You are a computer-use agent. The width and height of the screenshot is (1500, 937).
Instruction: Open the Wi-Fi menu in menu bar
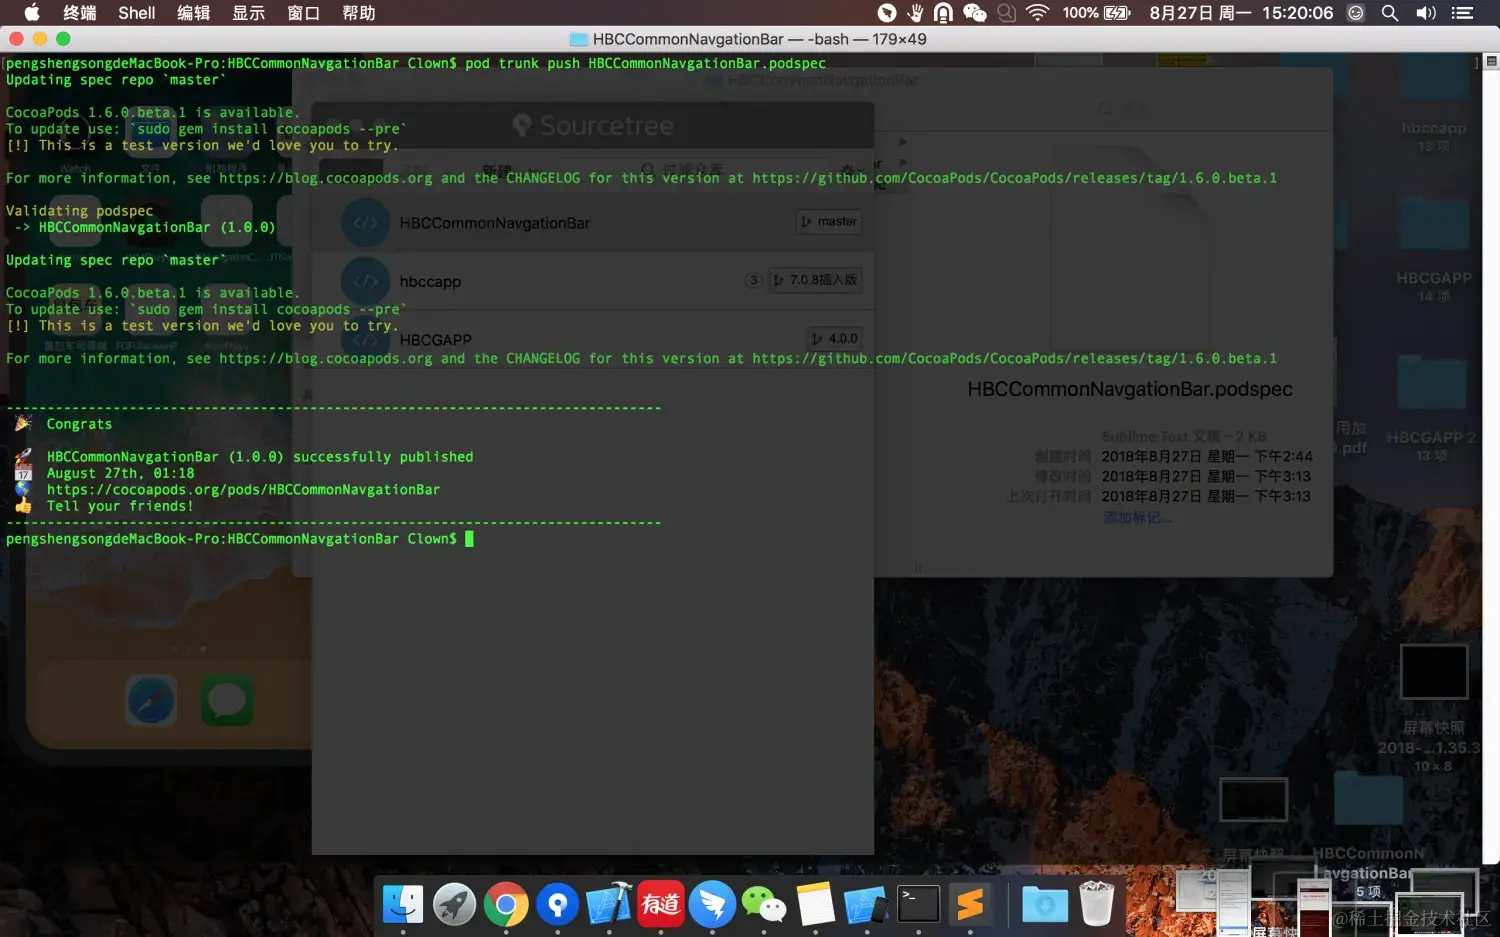coord(1038,13)
